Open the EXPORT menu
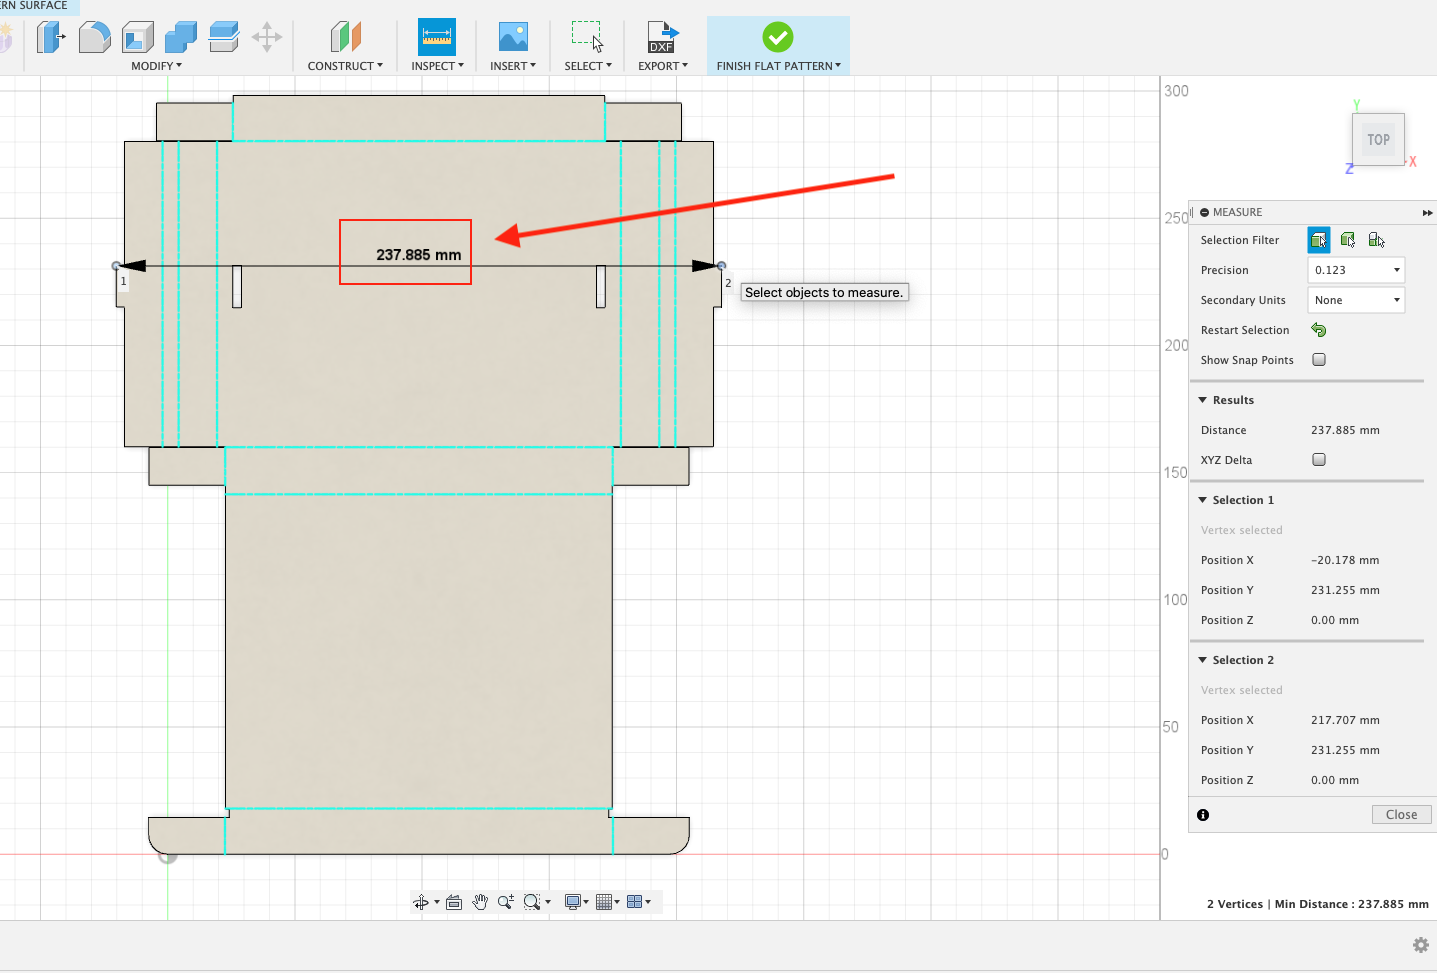The height and width of the screenshot is (973, 1437). pyautogui.click(x=663, y=66)
